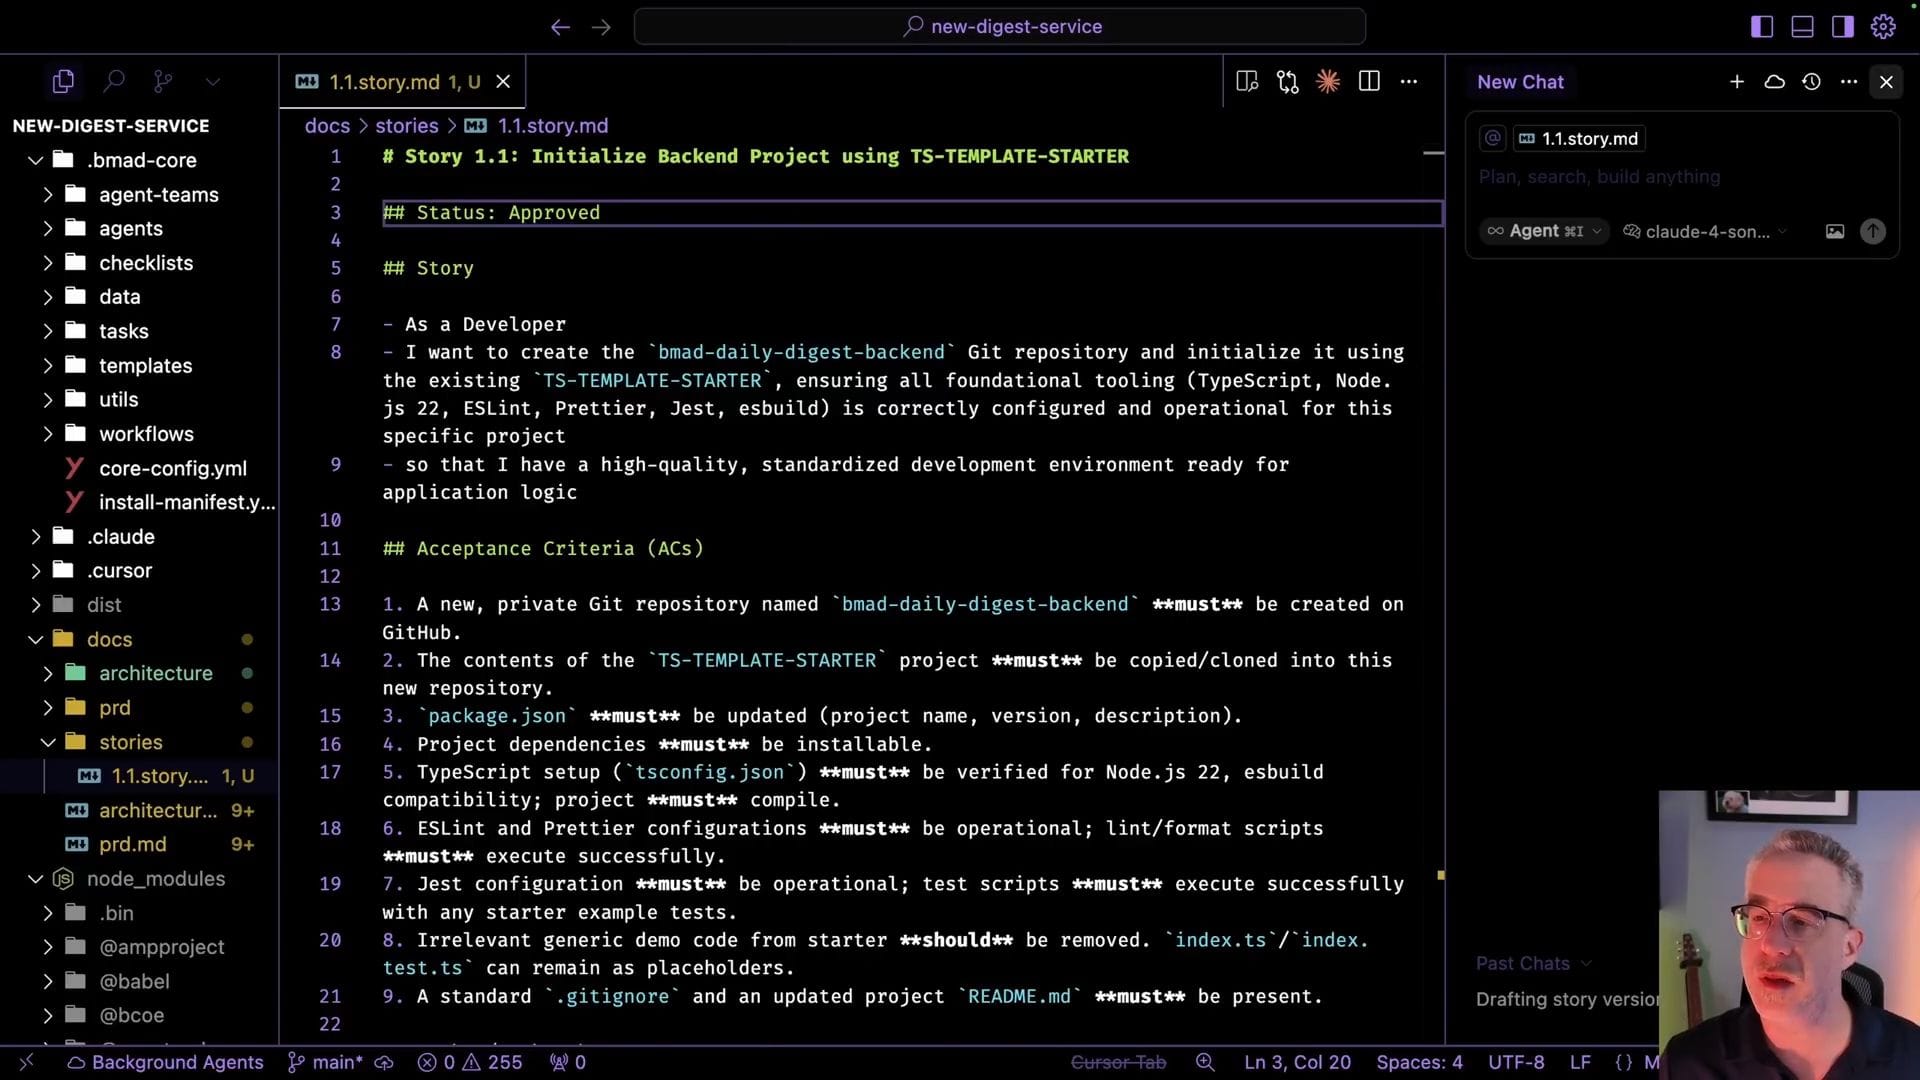The image size is (1920, 1080).
Task: Open the Agent mode dropdown
Action: pos(1545,231)
